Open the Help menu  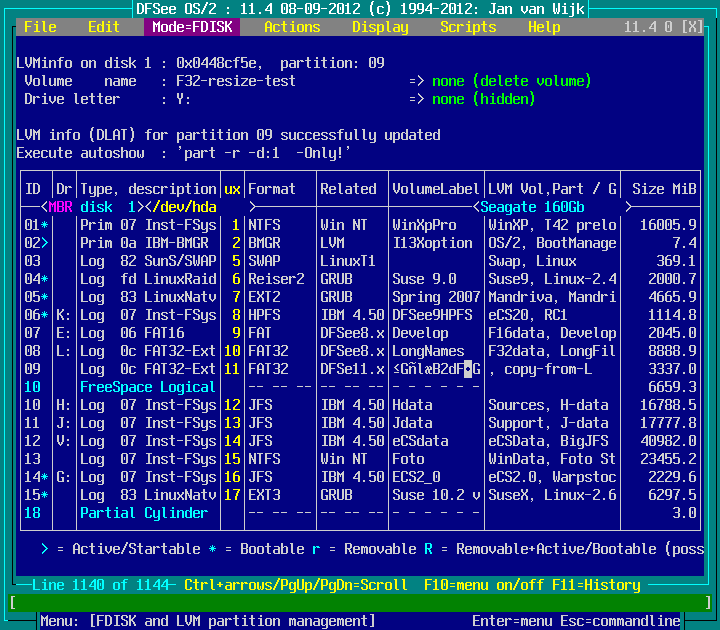[544, 27]
